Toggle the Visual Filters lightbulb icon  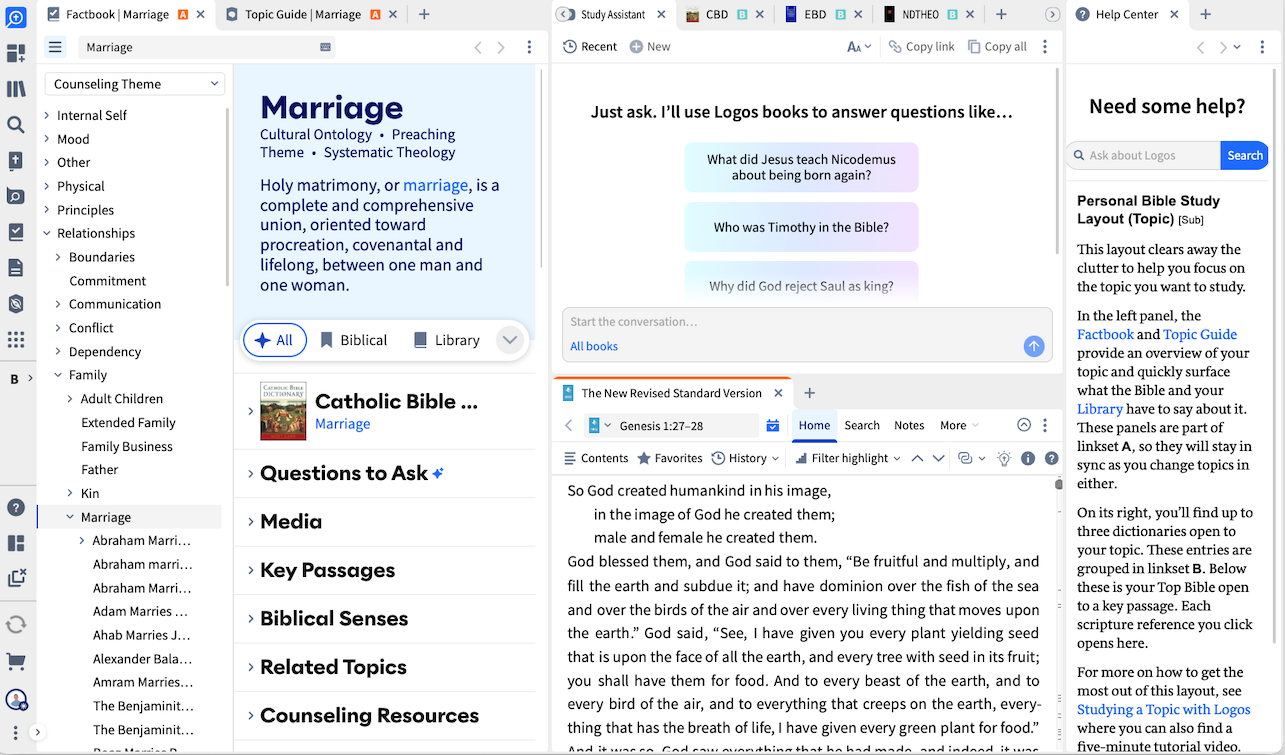(x=1004, y=458)
